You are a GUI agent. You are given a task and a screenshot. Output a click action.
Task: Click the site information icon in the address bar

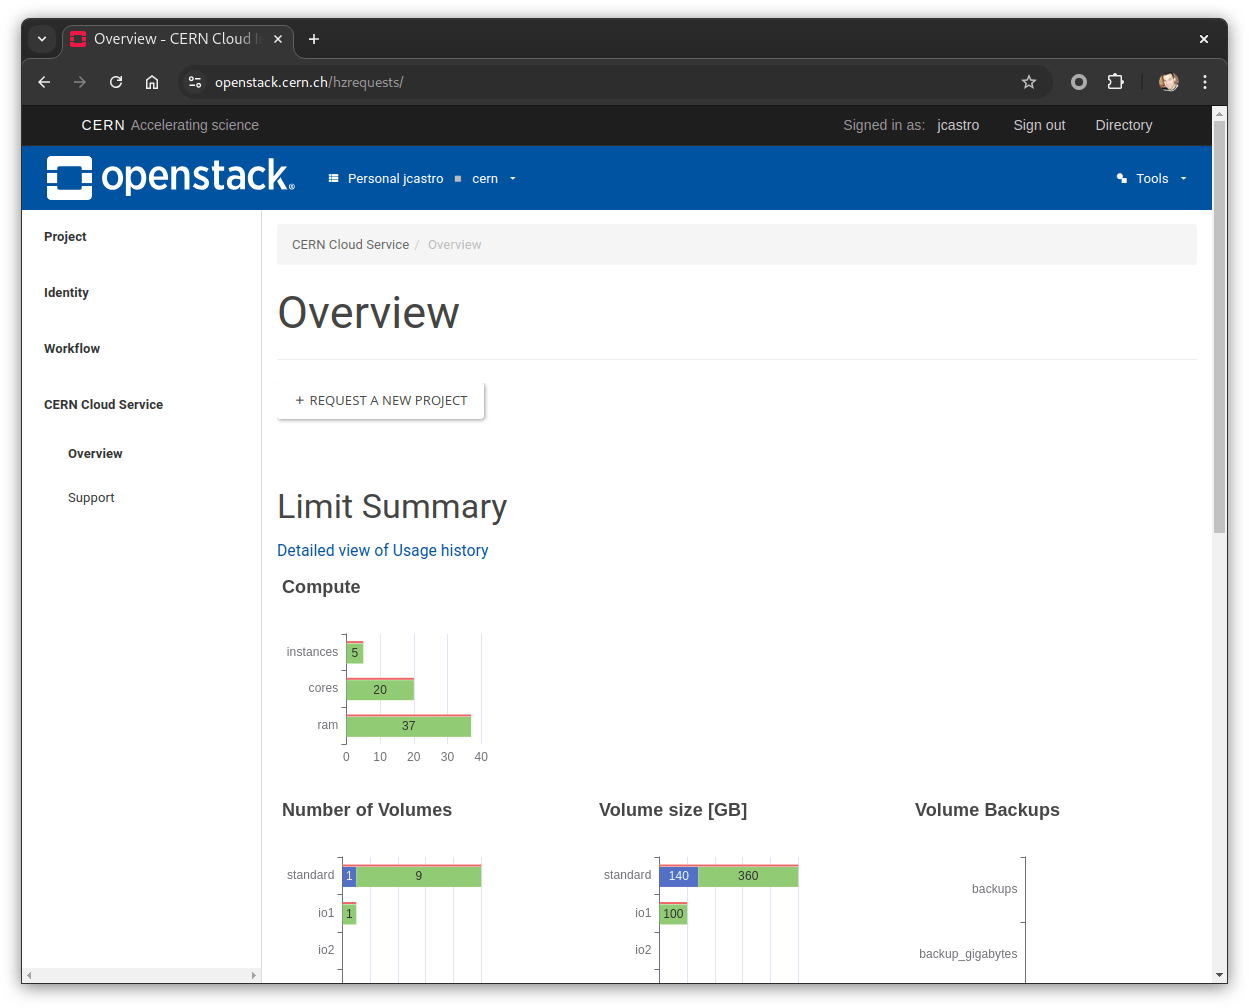194,82
